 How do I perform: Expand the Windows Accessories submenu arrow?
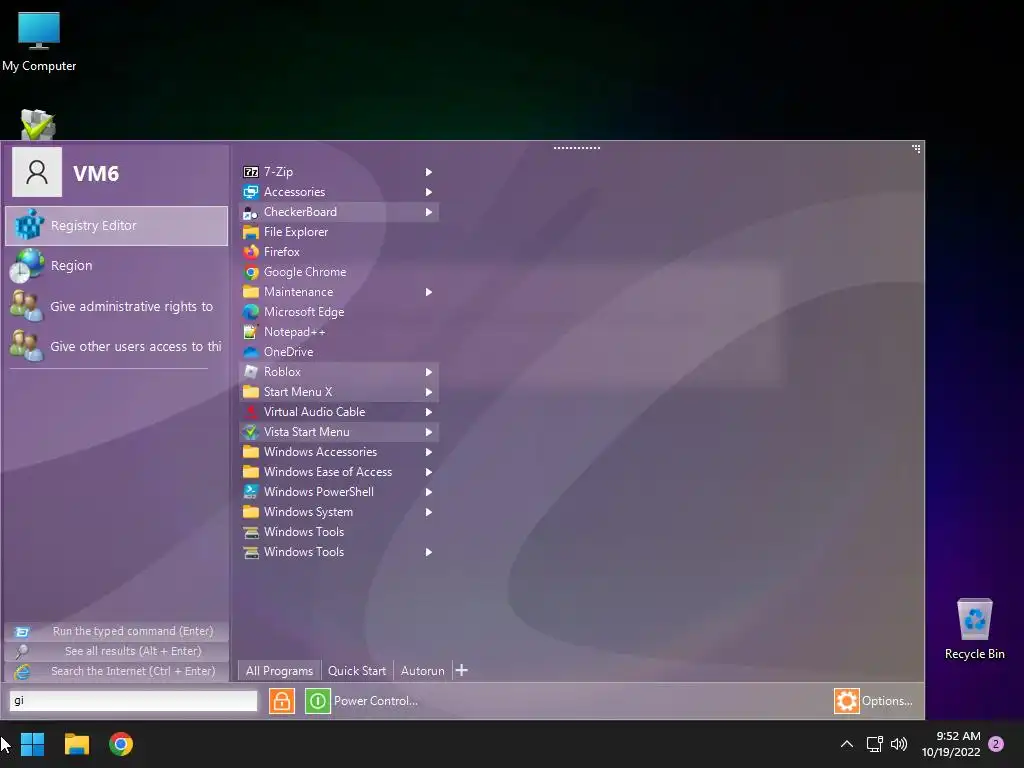point(429,452)
